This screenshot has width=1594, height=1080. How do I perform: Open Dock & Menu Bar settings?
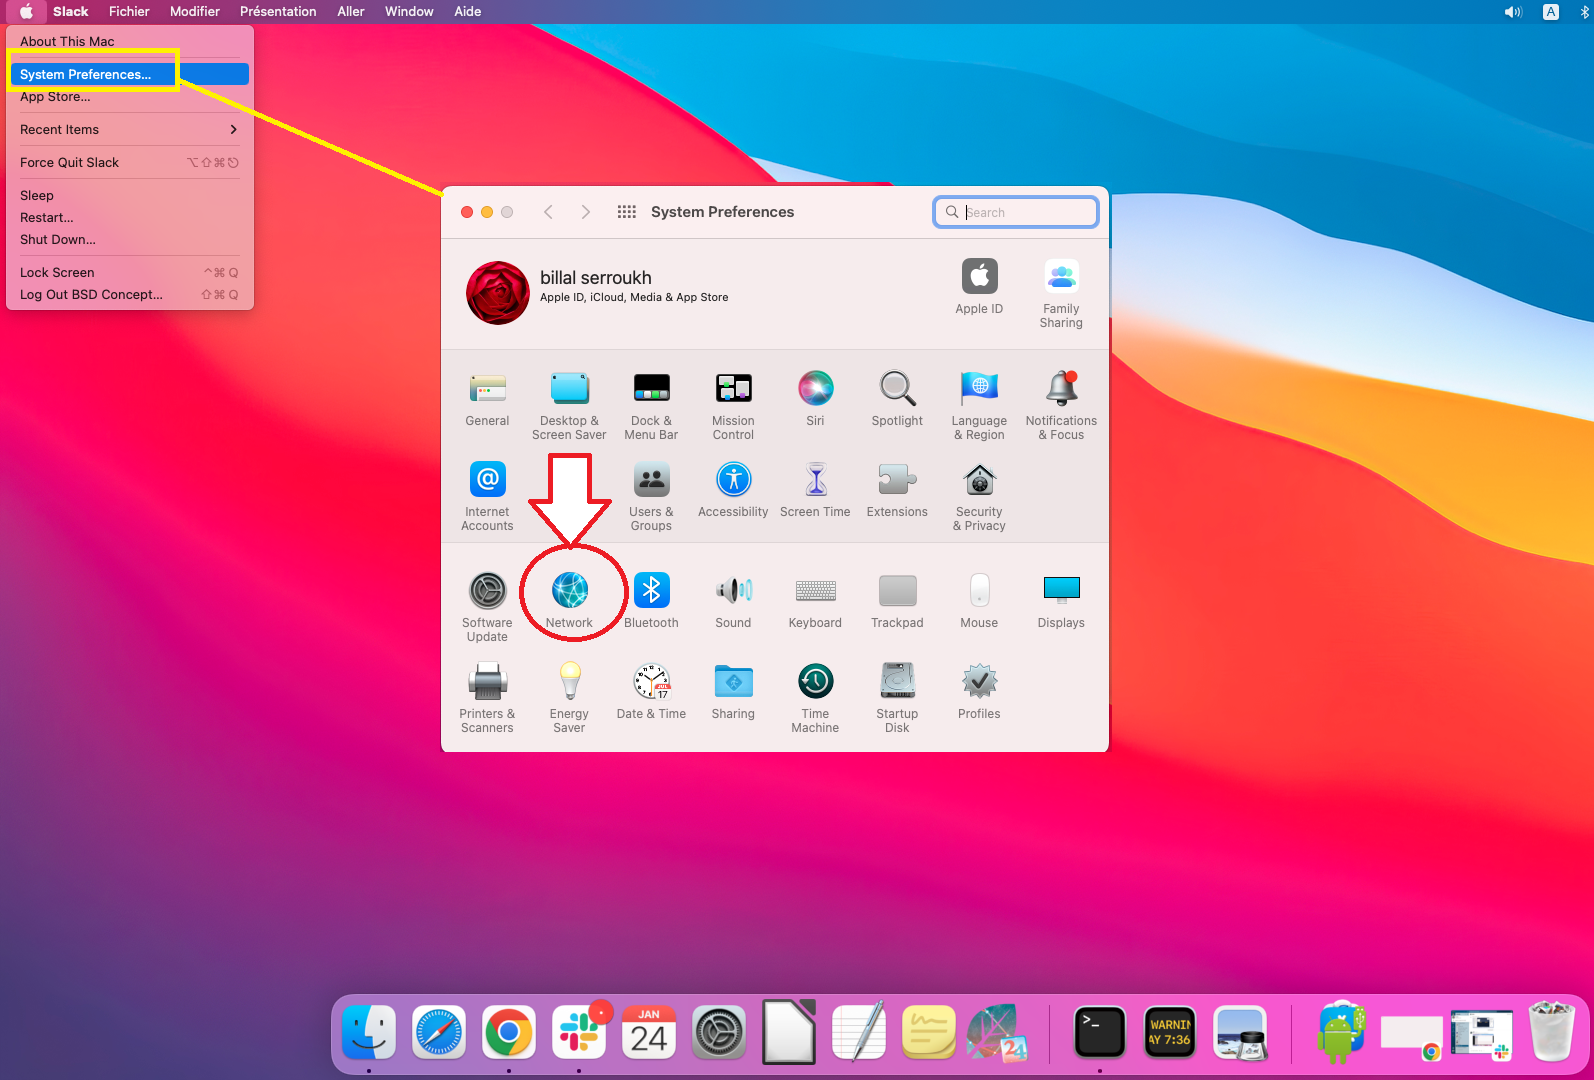click(651, 389)
